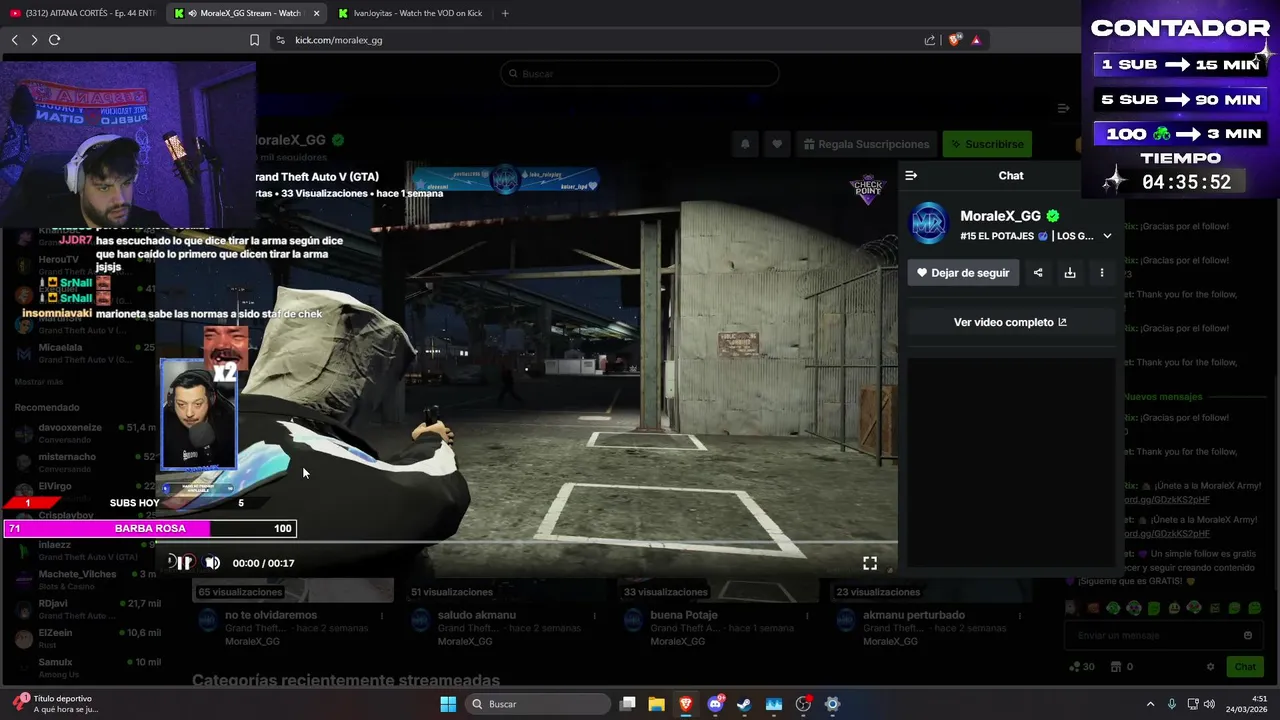Viewport: 1280px width, 720px height.
Task: Click the browser share icon in toolbar
Action: tap(929, 40)
